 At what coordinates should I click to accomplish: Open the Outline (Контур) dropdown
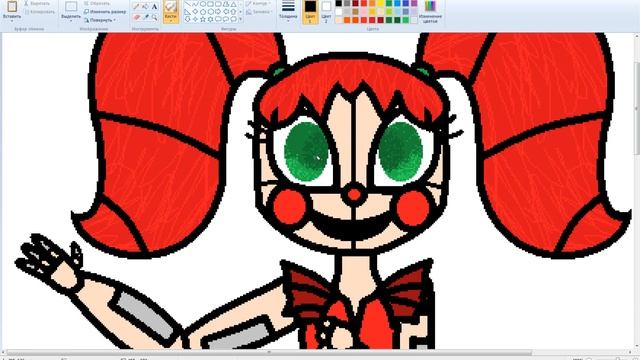pyautogui.click(x=258, y=4)
